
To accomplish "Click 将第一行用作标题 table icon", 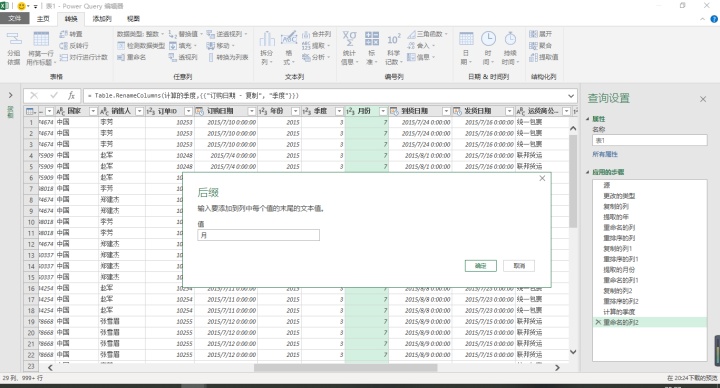I will (x=41, y=39).
